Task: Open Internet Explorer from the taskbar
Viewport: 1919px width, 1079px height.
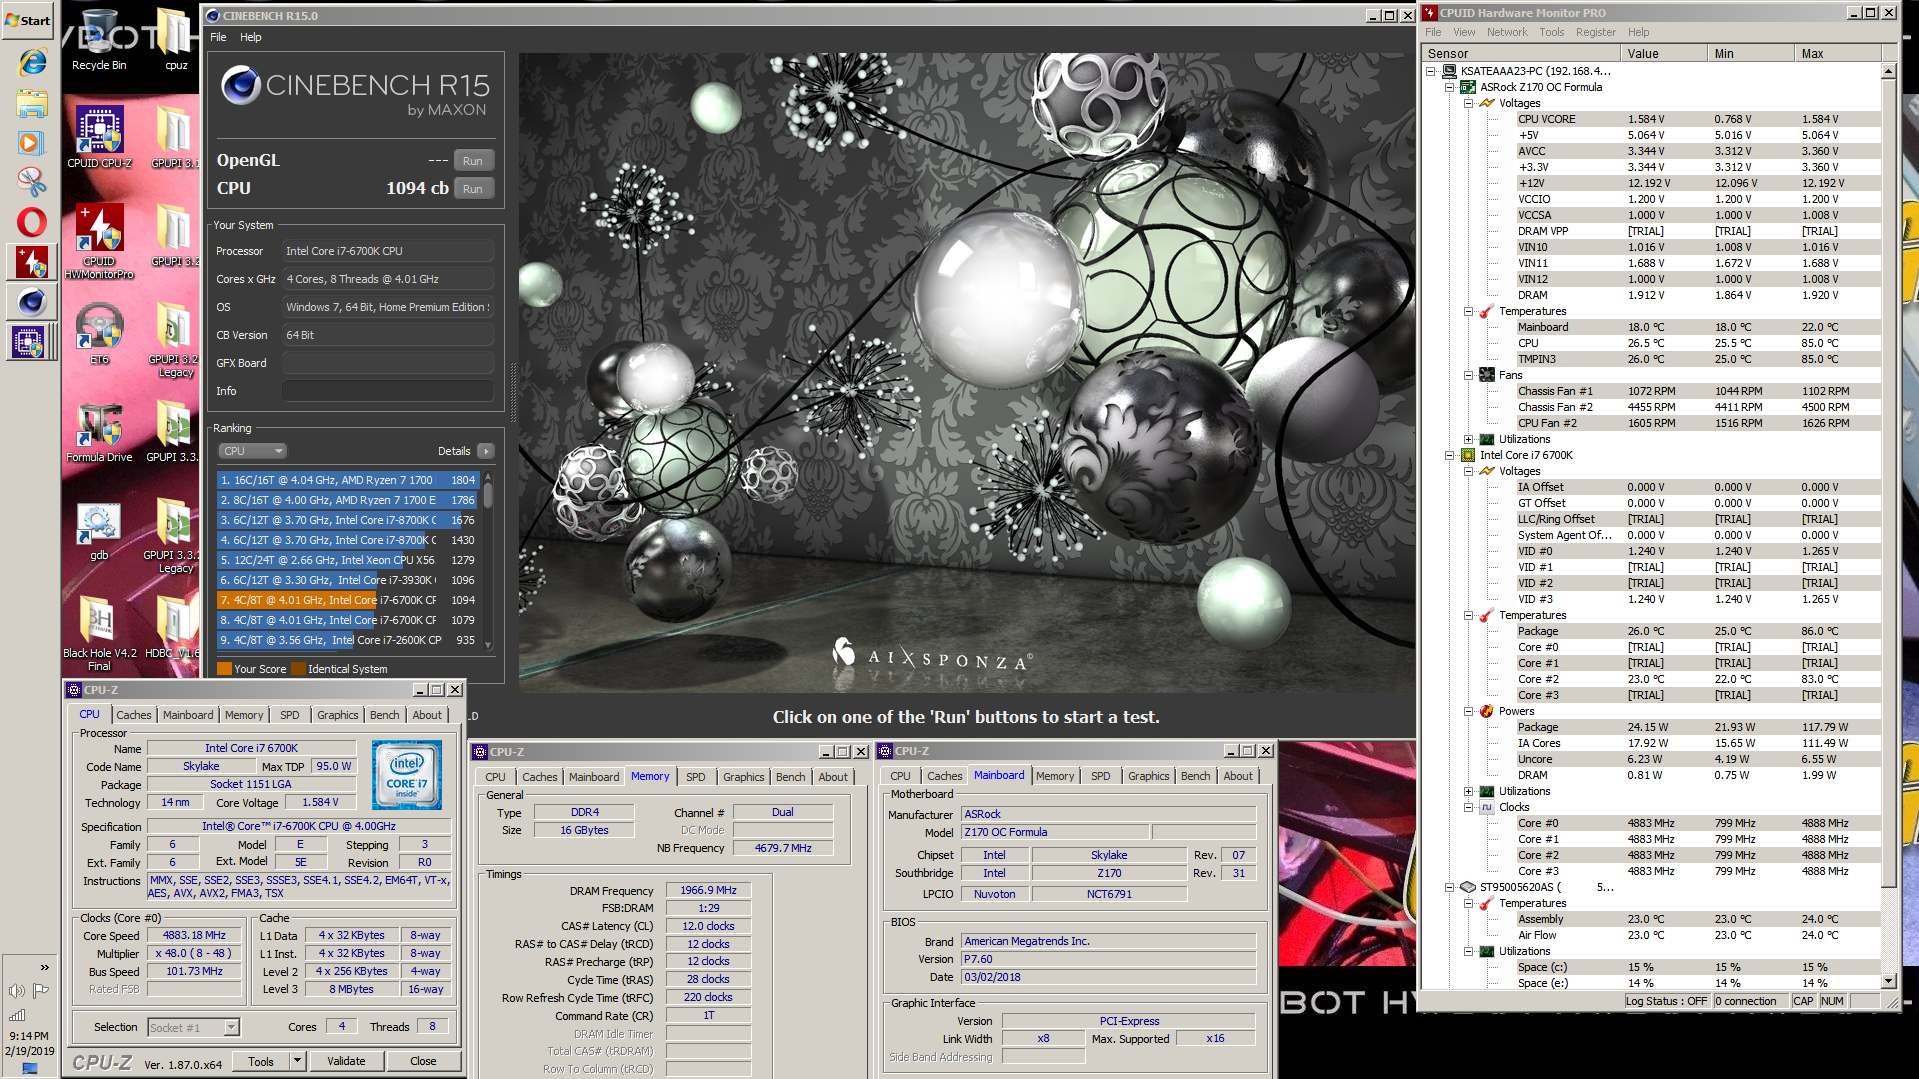Action: click(32, 63)
